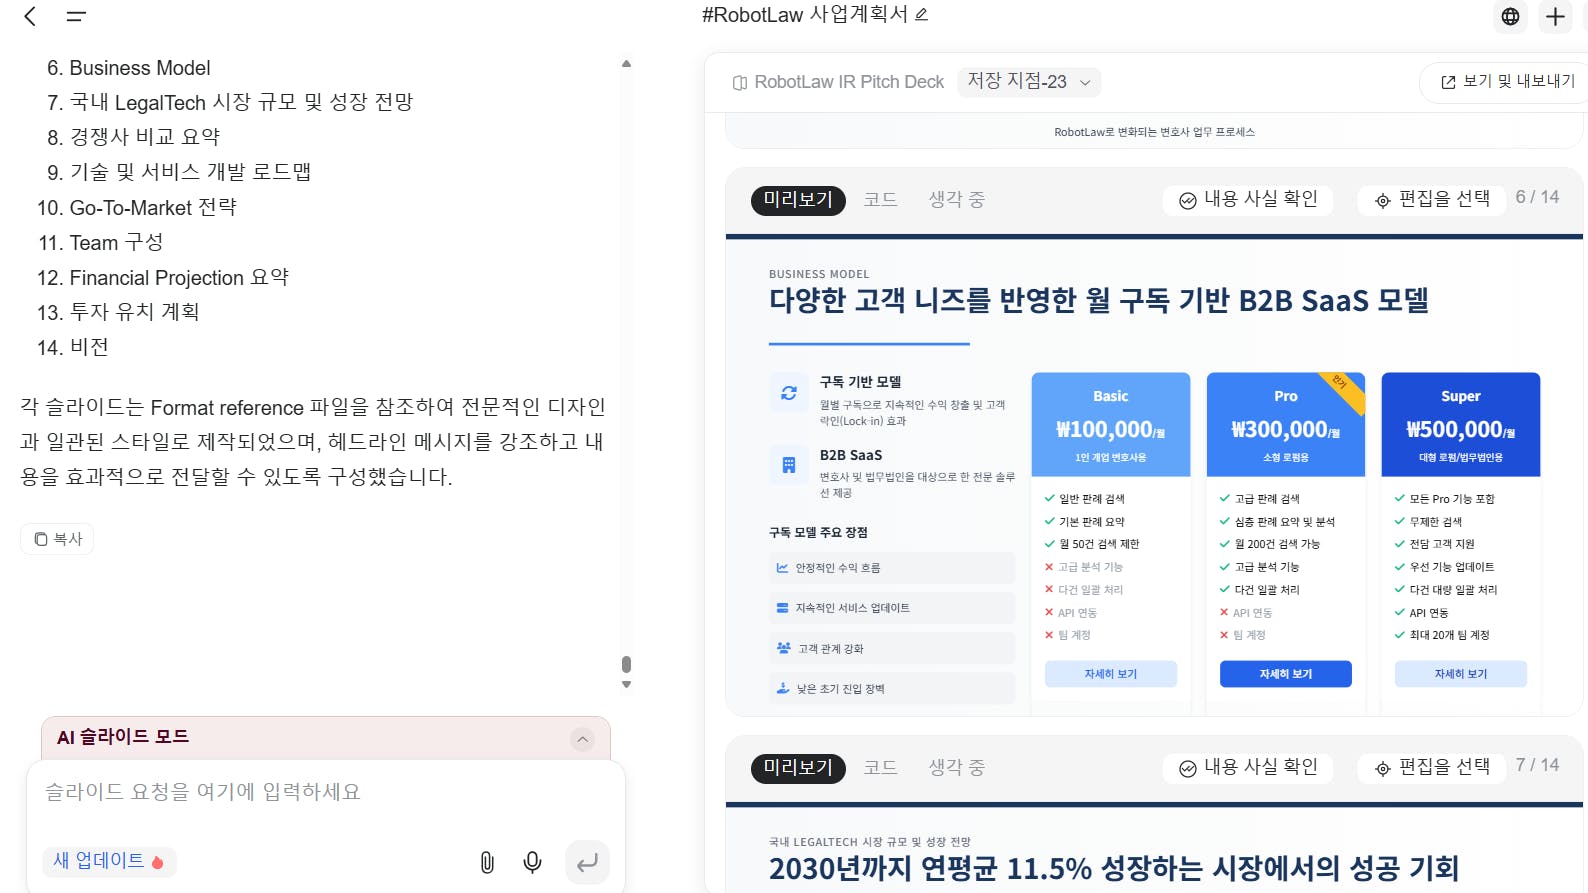The height and width of the screenshot is (893, 1588).
Task: Click 자세히 보기 under Basic plan
Action: [1110, 674]
